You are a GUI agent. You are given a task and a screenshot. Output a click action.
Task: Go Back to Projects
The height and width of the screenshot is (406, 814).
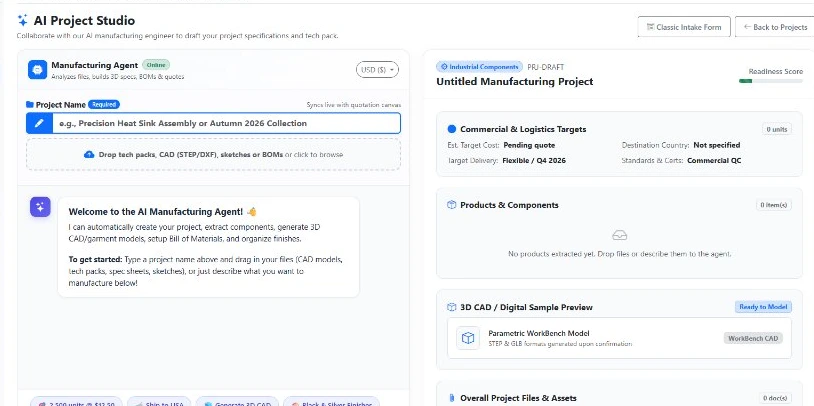(775, 27)
